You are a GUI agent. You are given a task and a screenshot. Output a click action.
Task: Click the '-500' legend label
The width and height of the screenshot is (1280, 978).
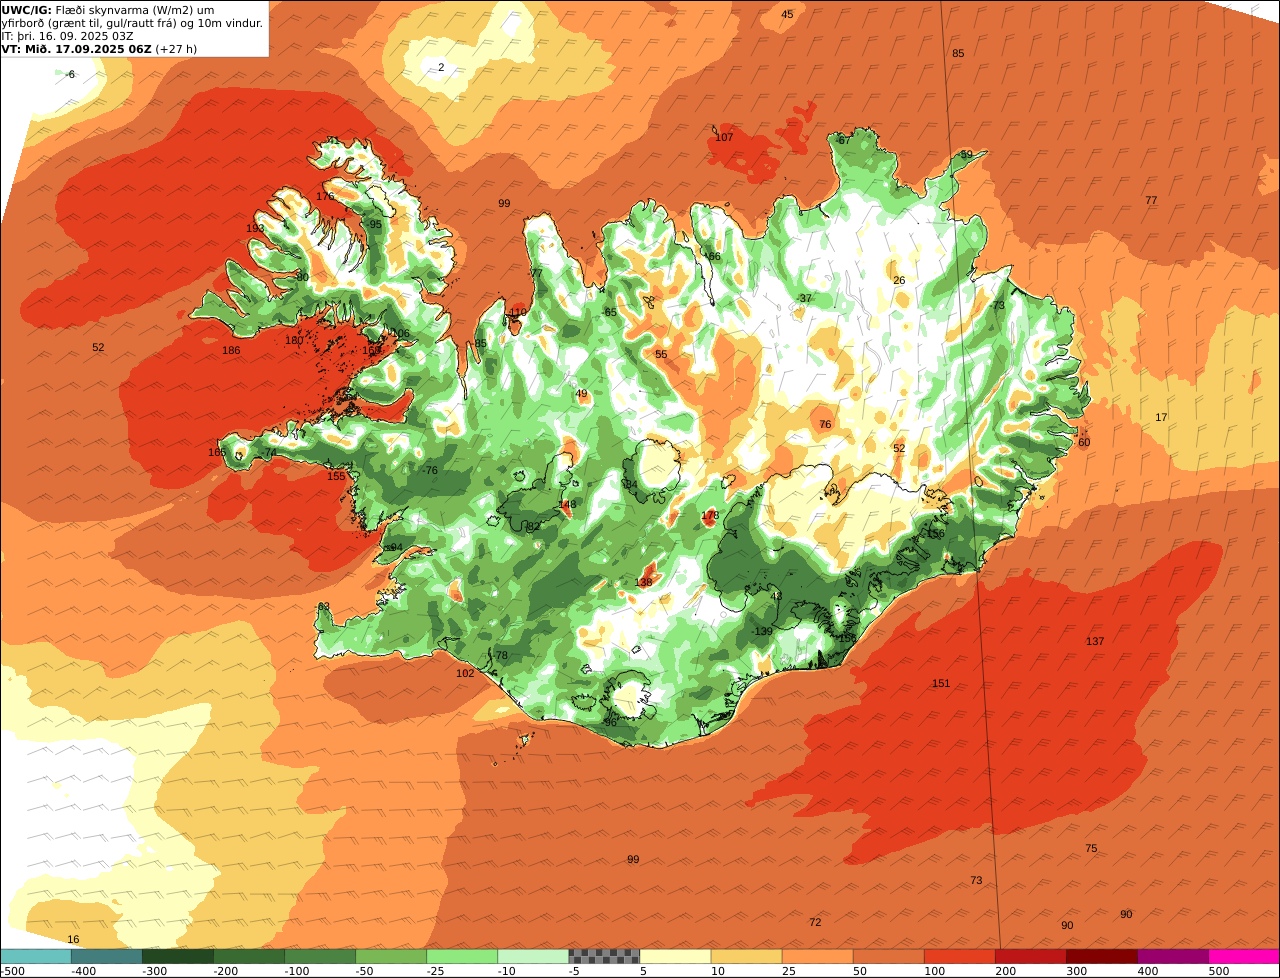13,970
